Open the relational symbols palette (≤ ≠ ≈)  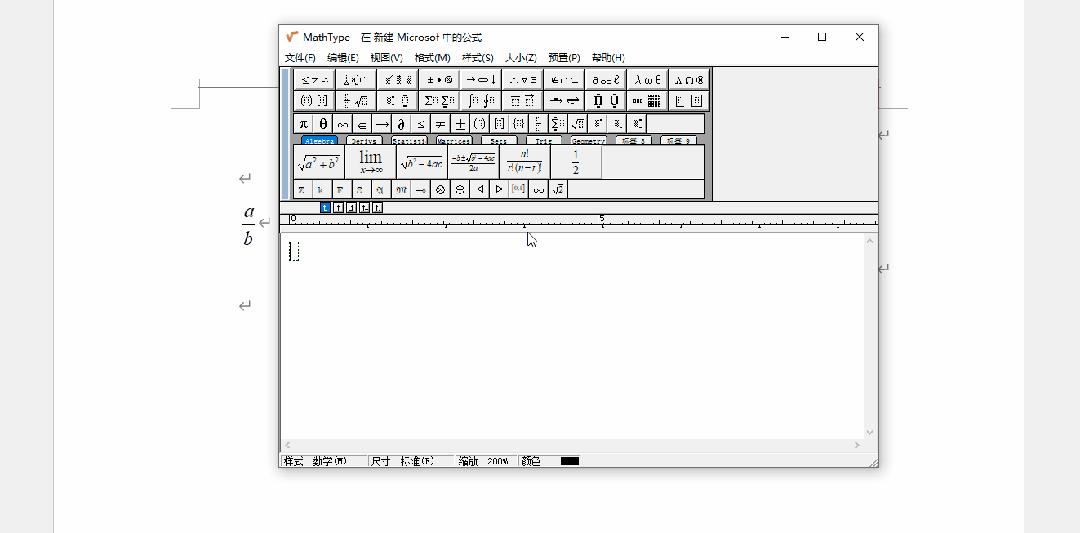(314, 79)
